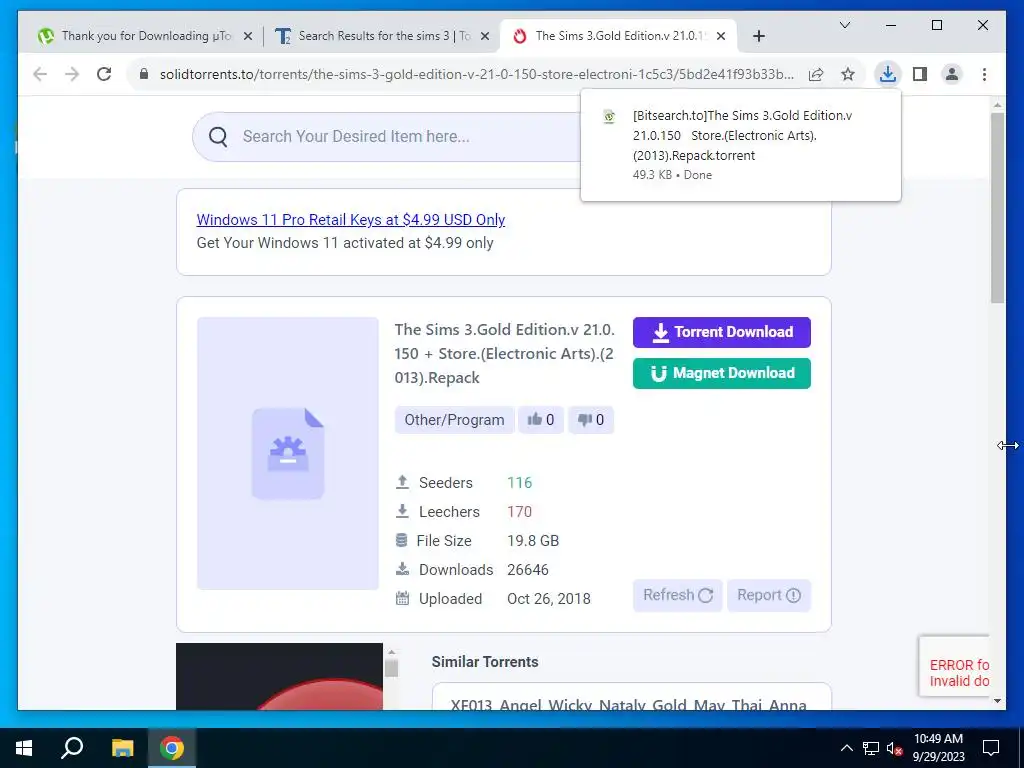The width and height of the screenshot is (1024, 768).
Task: Close The Sims 3 Gold Edition tab
Action: pos(721,36)
